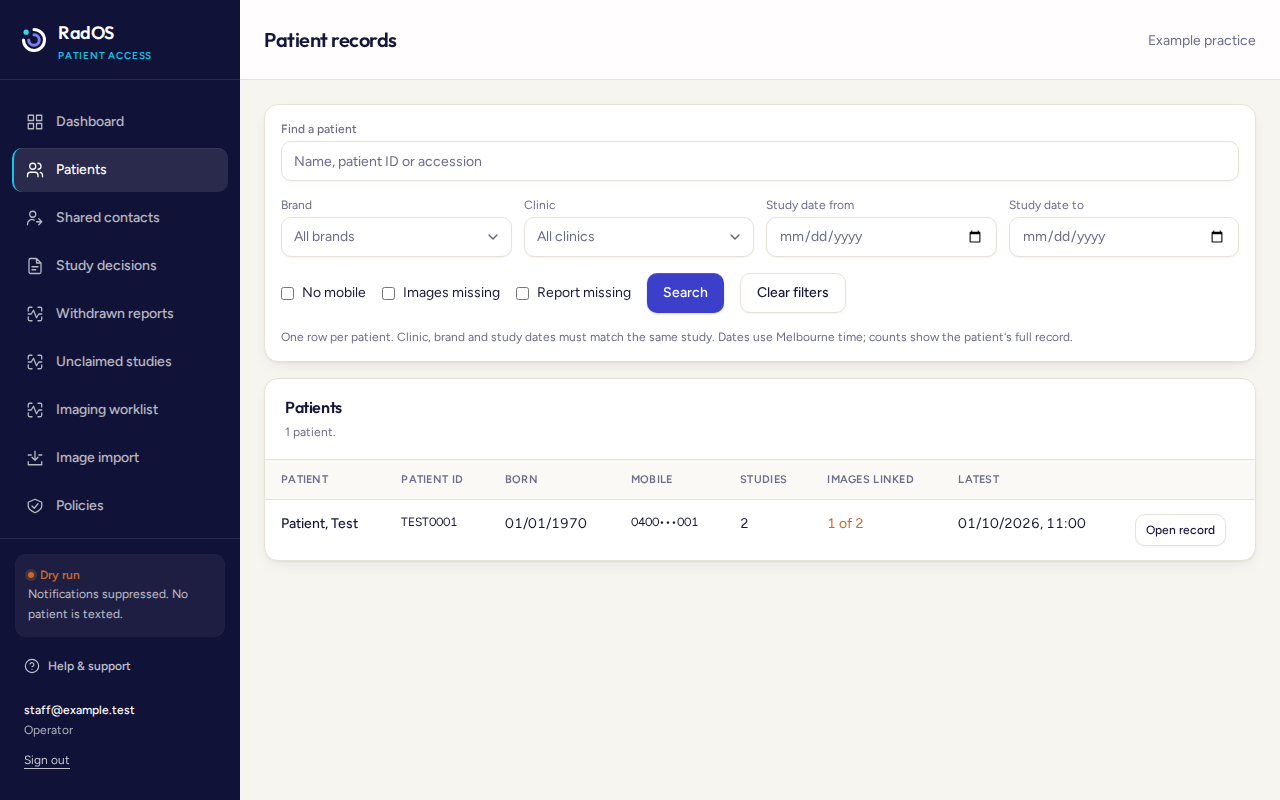This screenshot has height=800, width=1280.
Task: Select Unclaimed studies menu item
Action: click(x=120, y=362)
